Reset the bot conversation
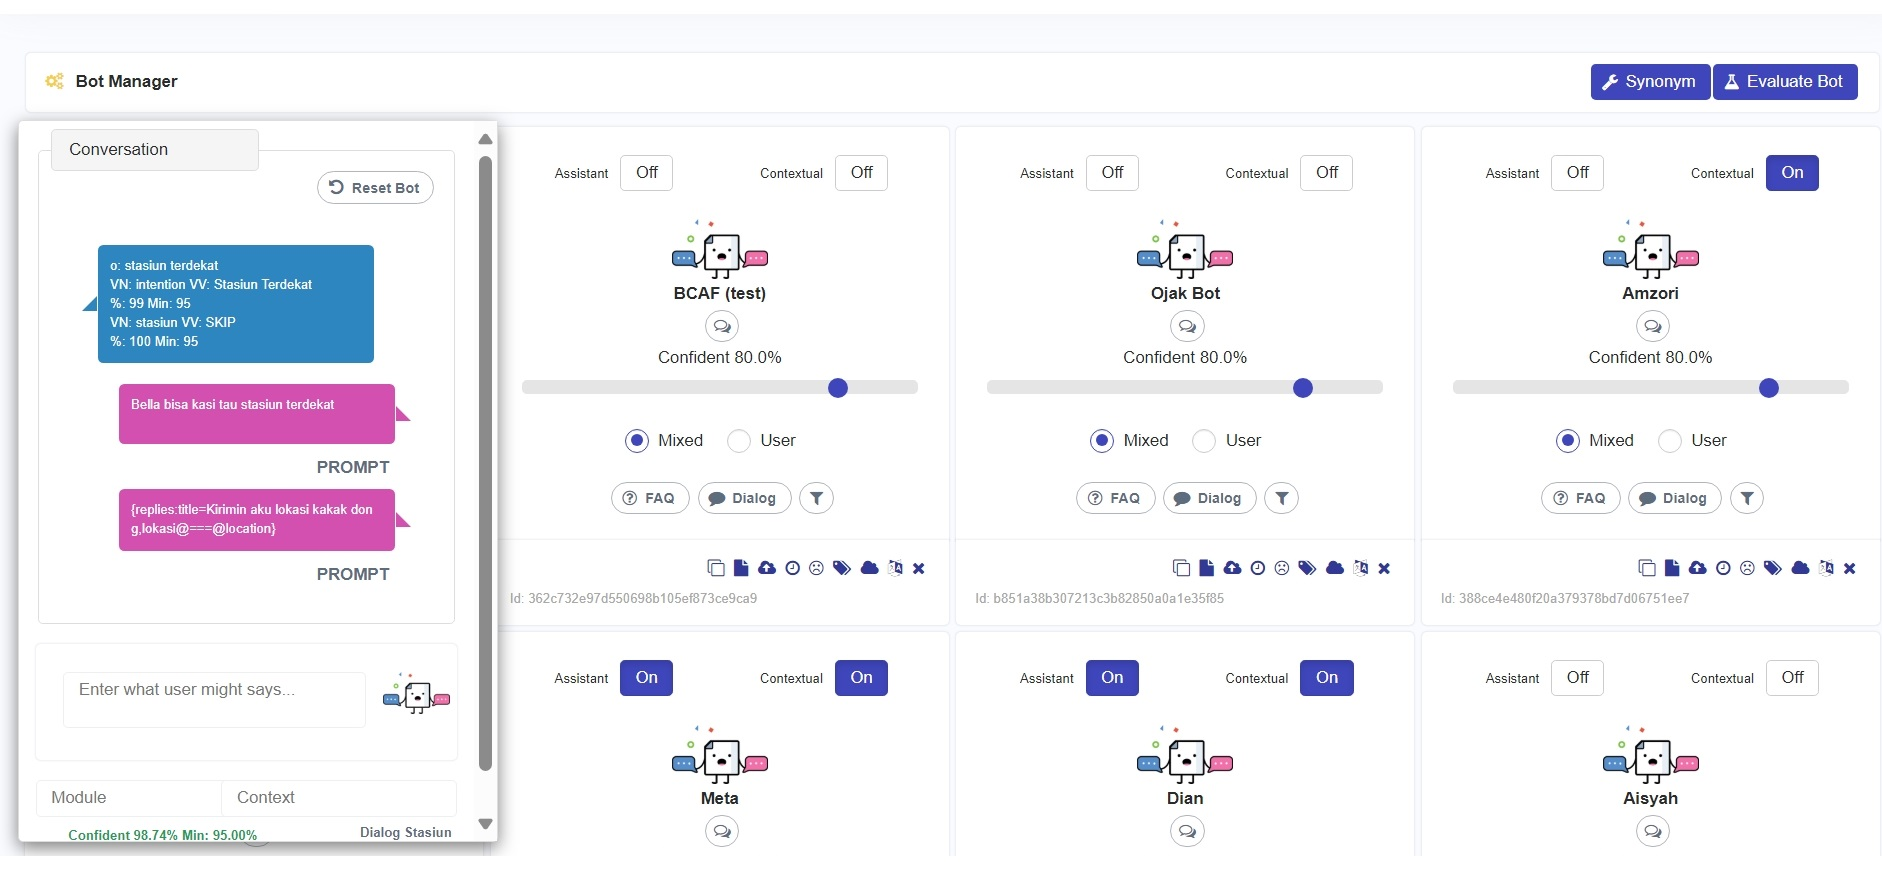Image resolution: width=1882 pixels, height=886 pixels. click(x=375, y=188)
